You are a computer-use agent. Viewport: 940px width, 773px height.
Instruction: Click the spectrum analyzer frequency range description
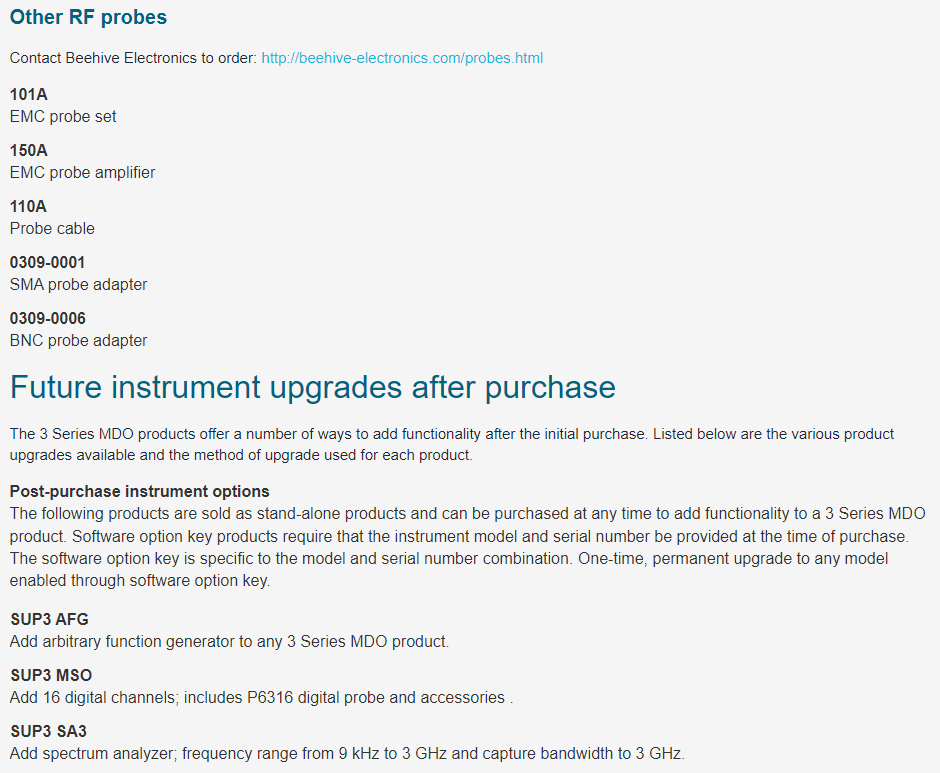347,753
